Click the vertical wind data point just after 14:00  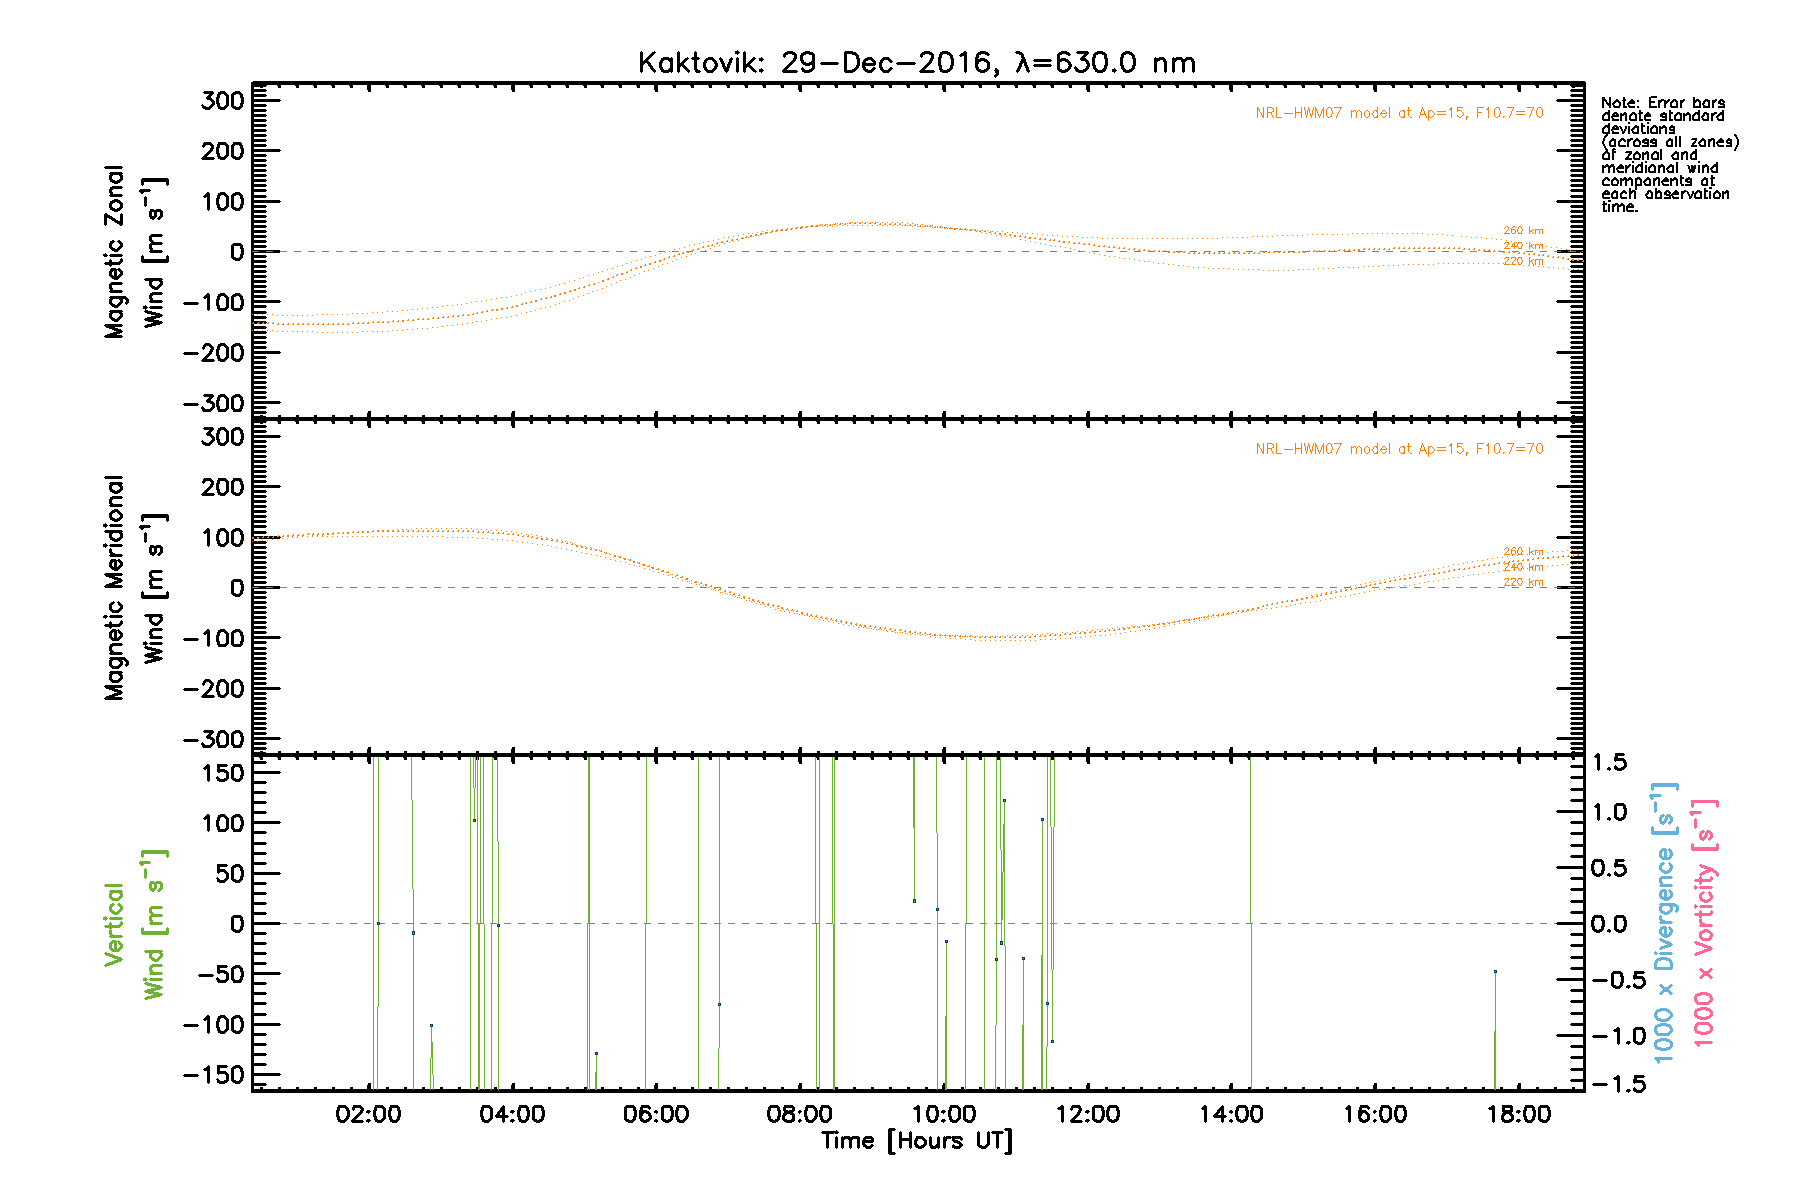(x=1251, y=923)
